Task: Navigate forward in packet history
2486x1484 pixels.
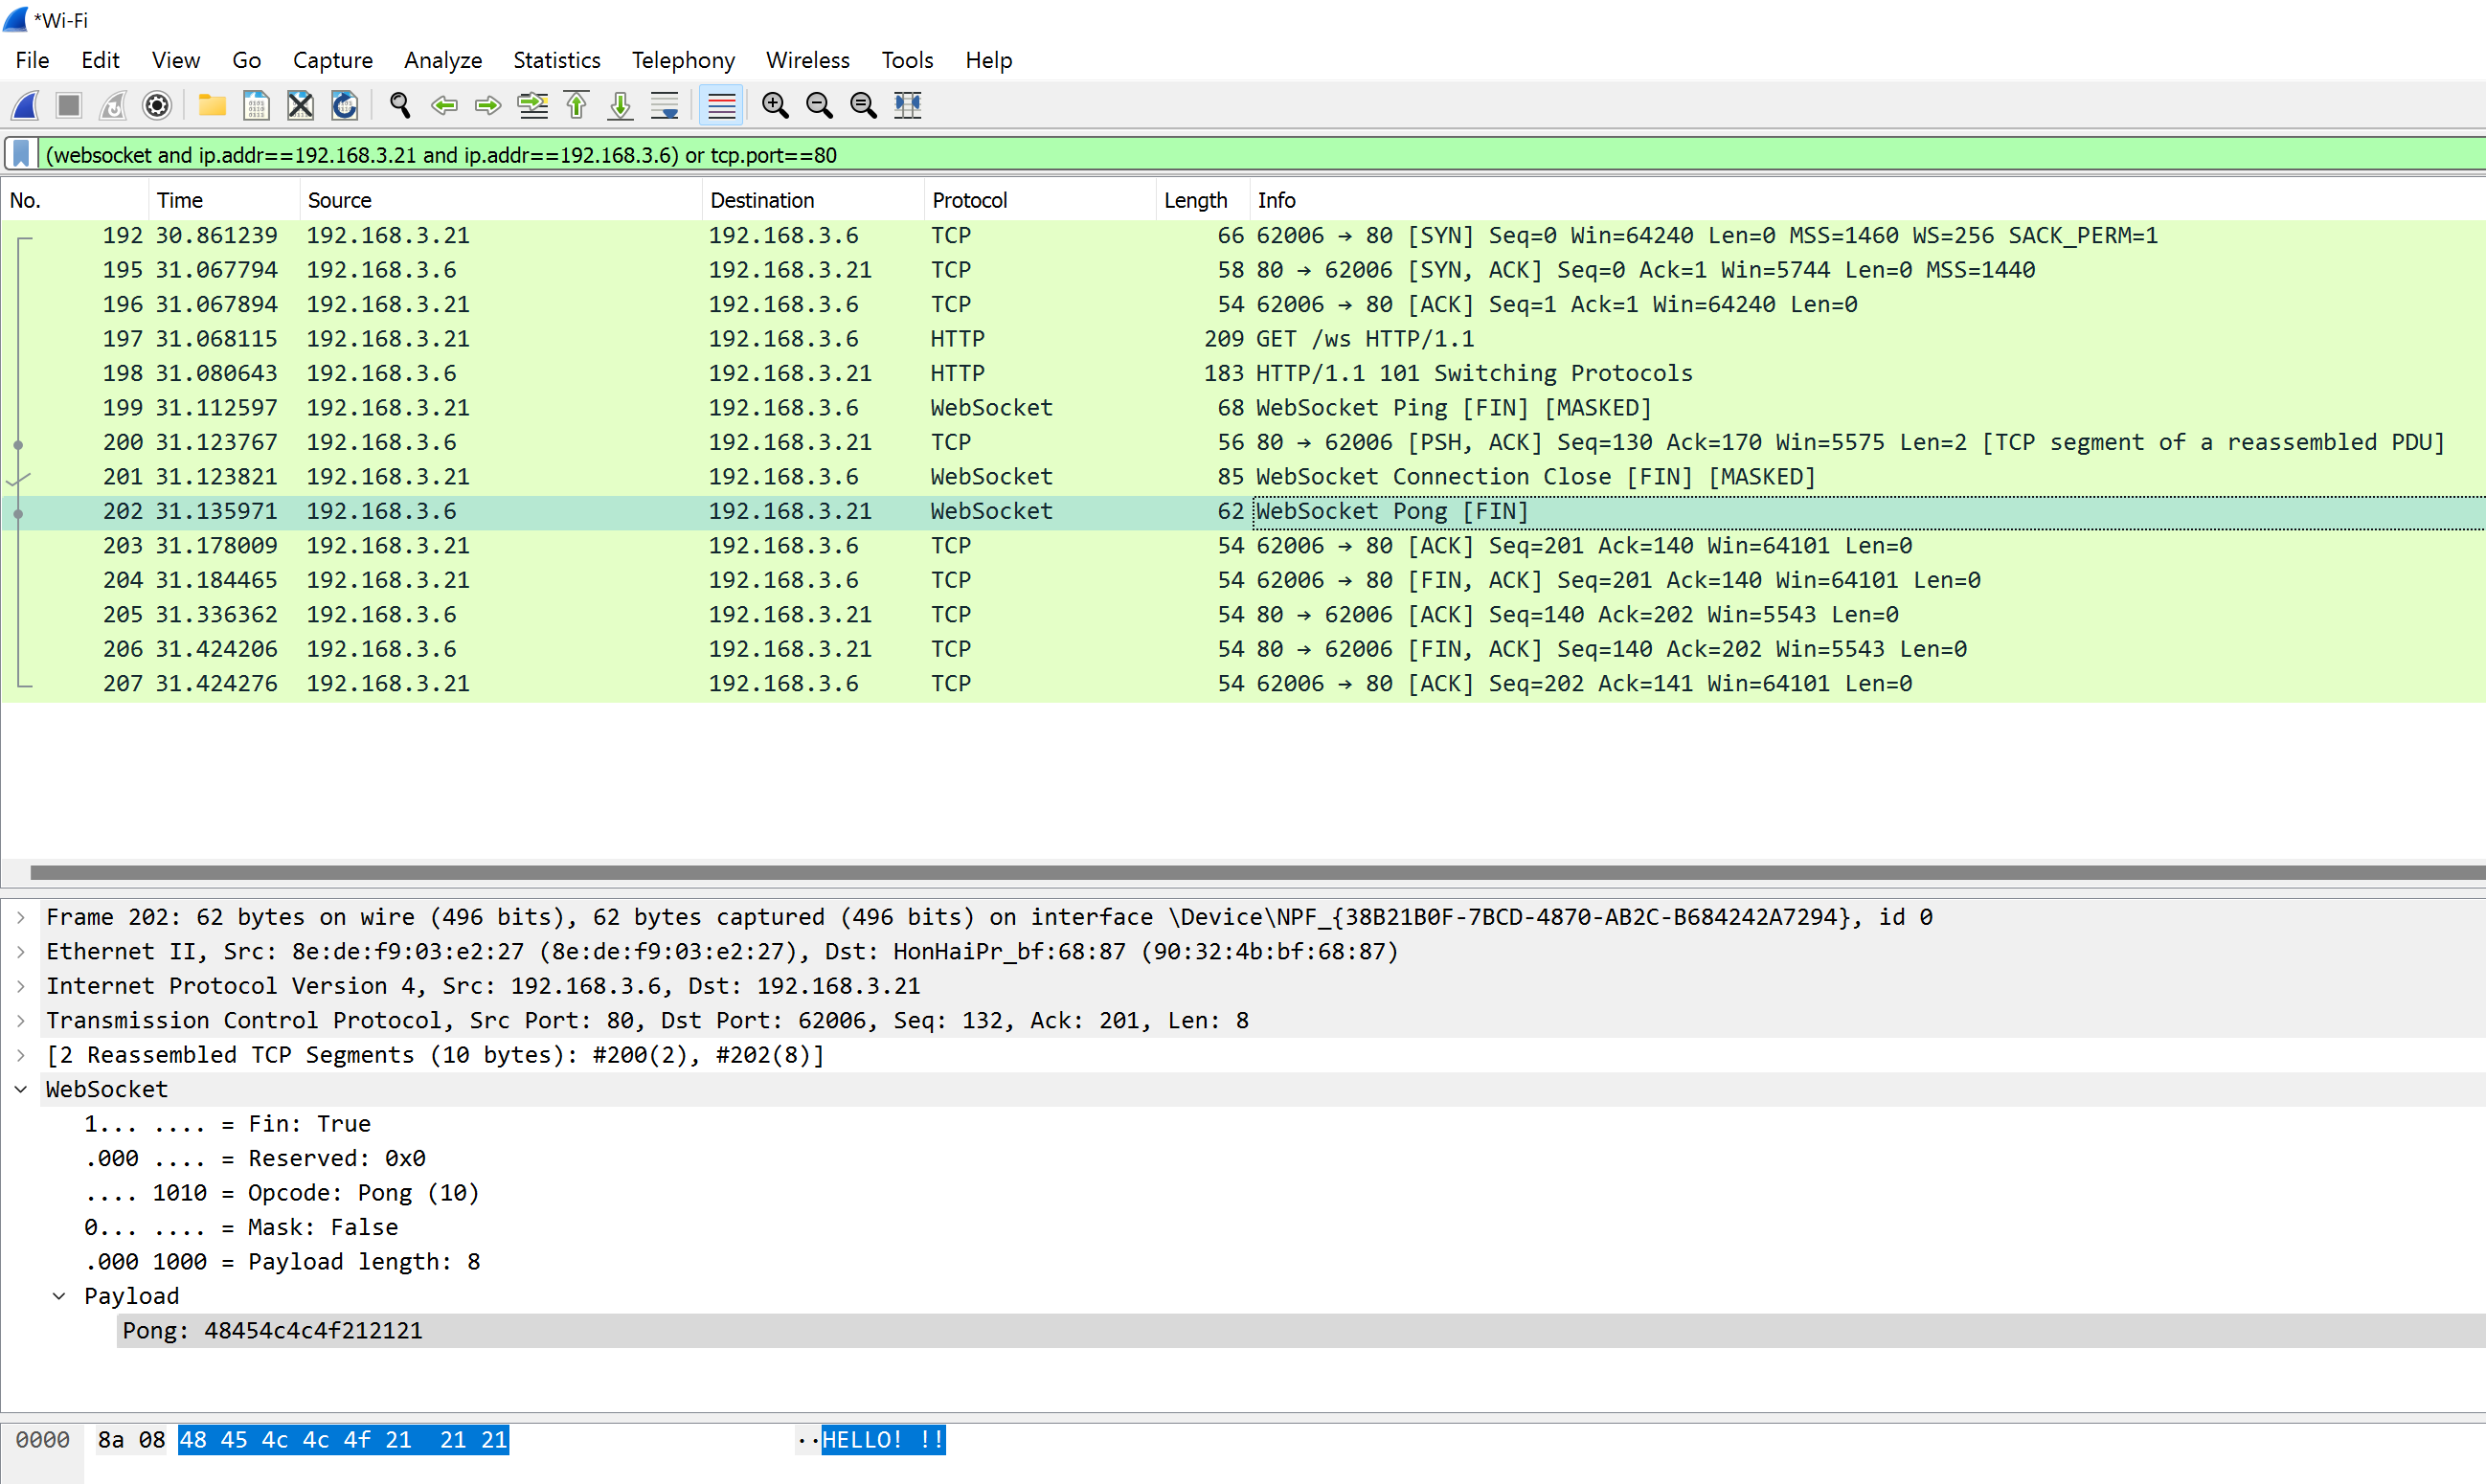Action: [487, 105]
